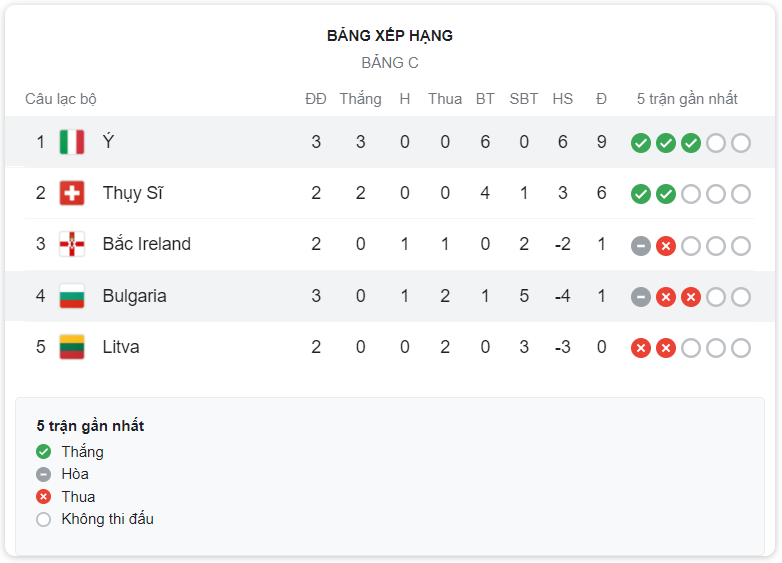Select the Bulgaria team name
The image size is (782, 563).
[135, 296]
